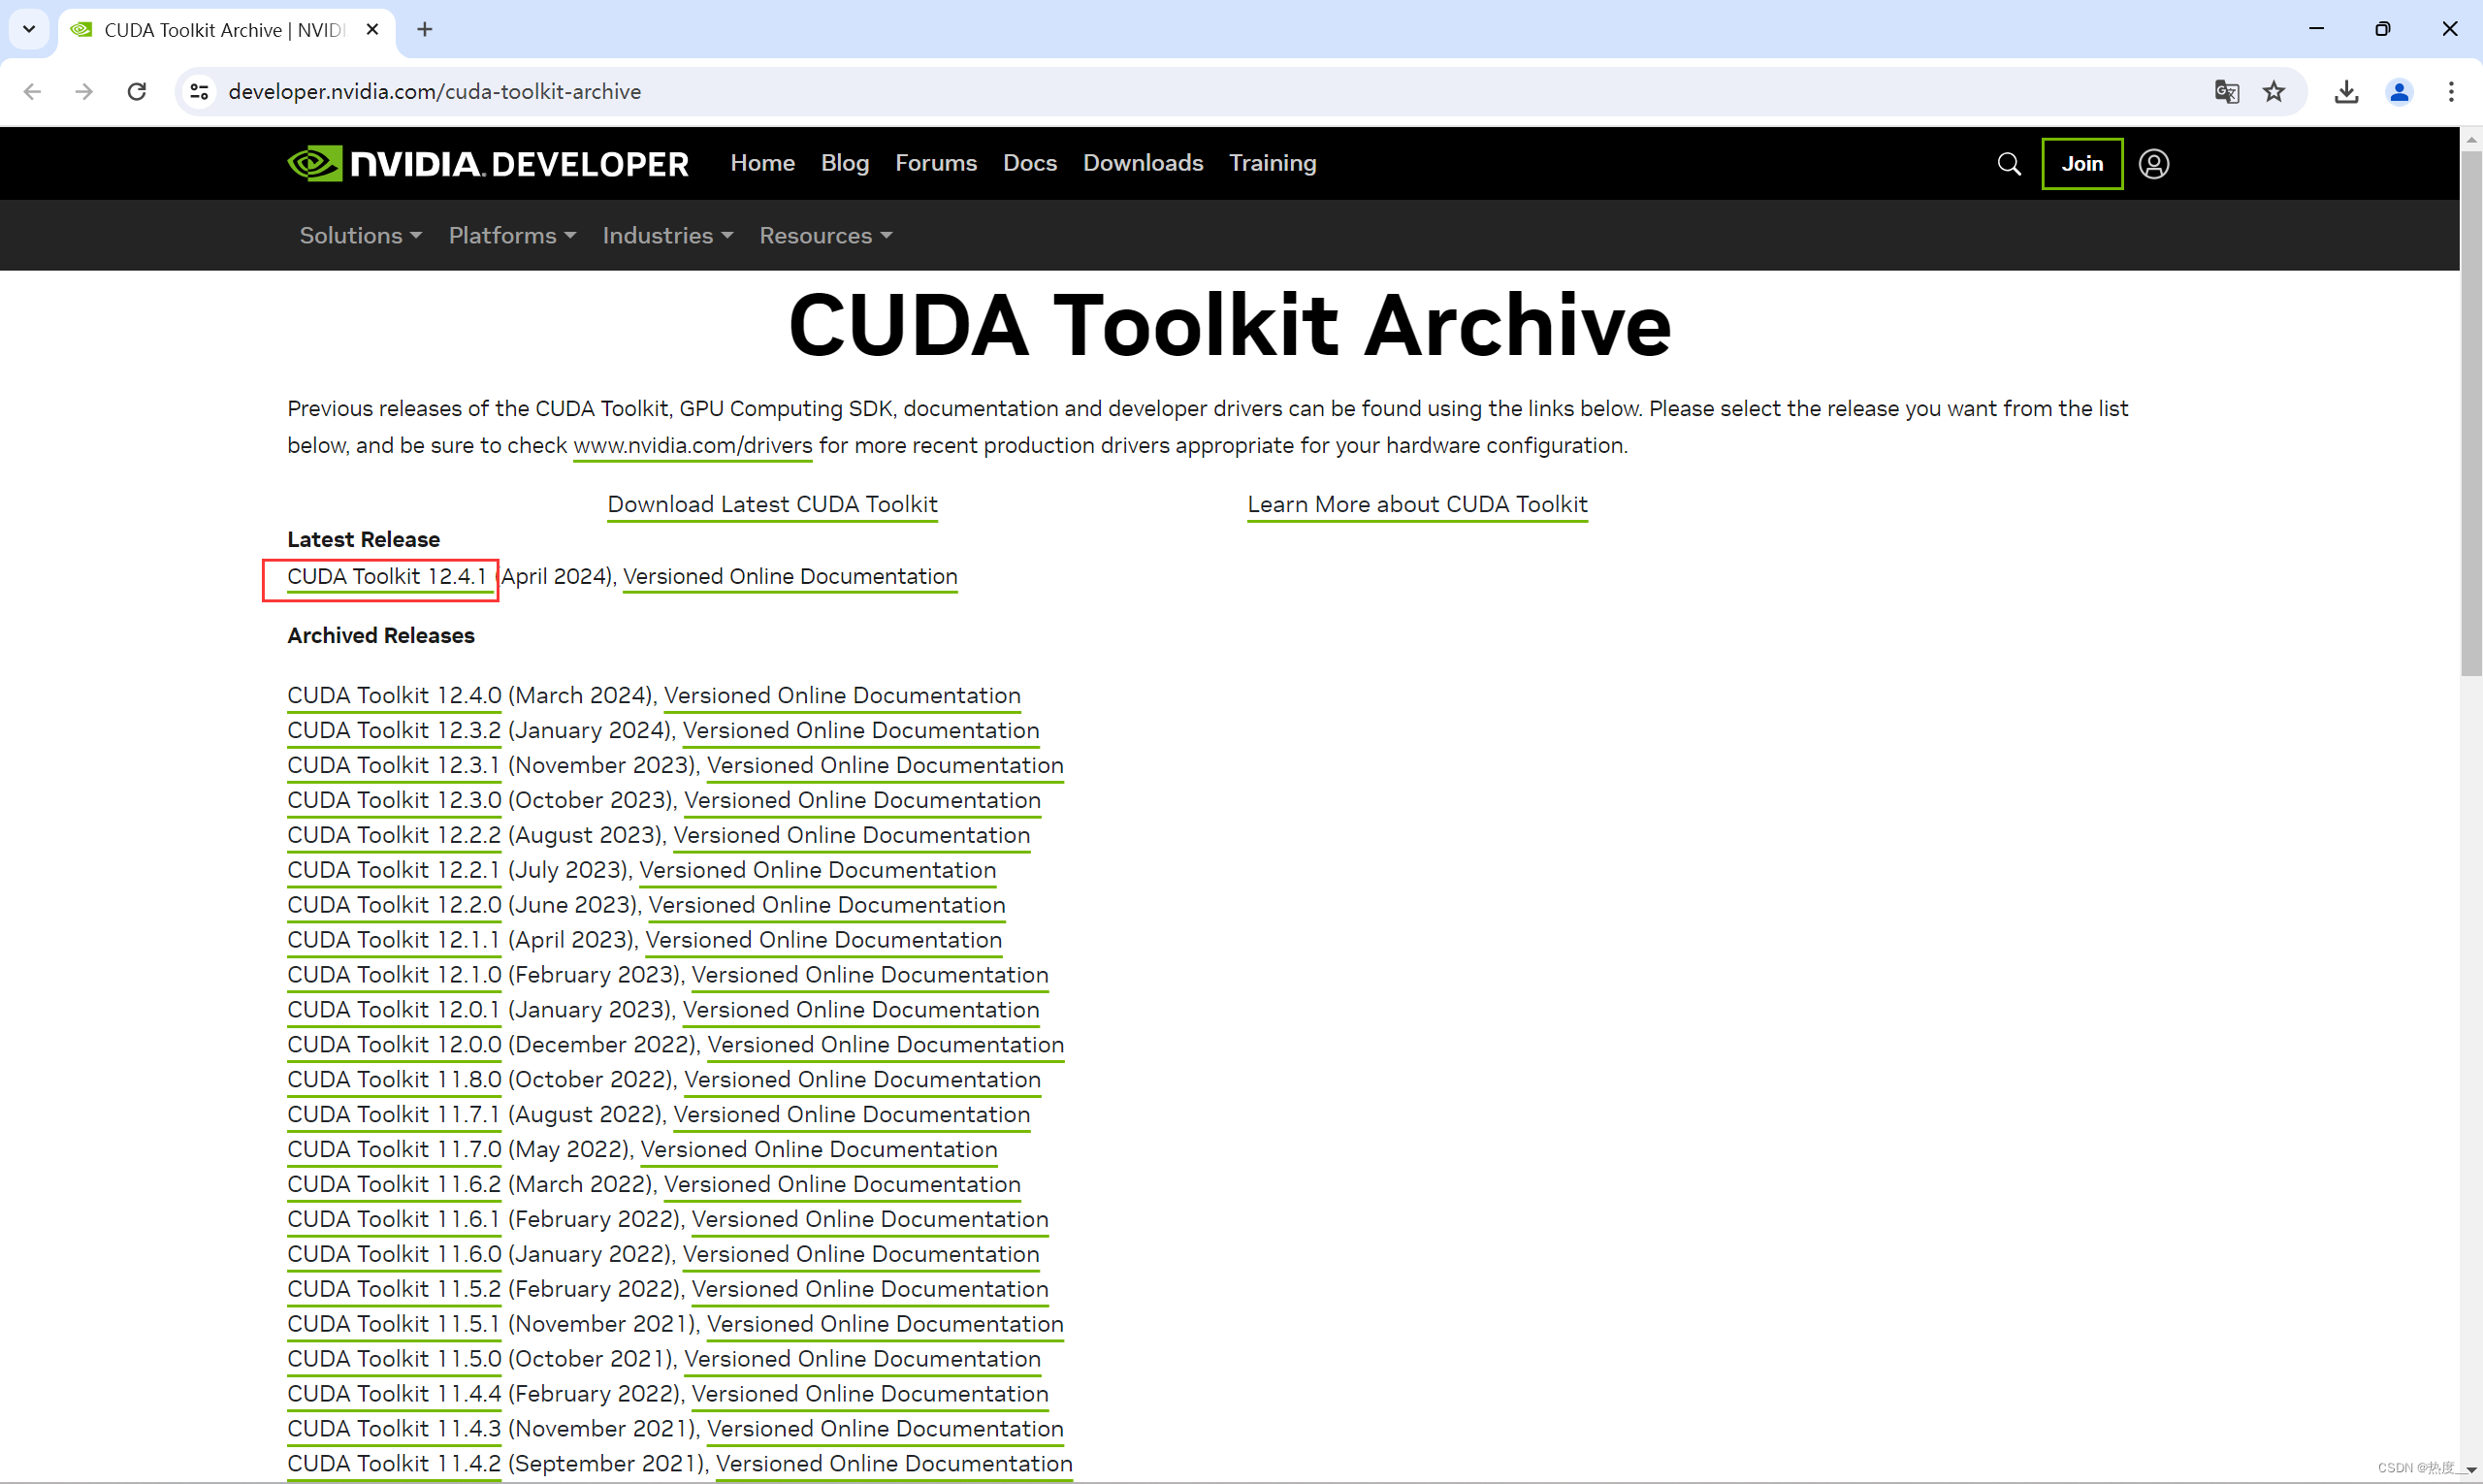Open the Chrome downloads icon
Image resolution: width=2483 pixels, height=1484 pixels.
point(2346,92)
